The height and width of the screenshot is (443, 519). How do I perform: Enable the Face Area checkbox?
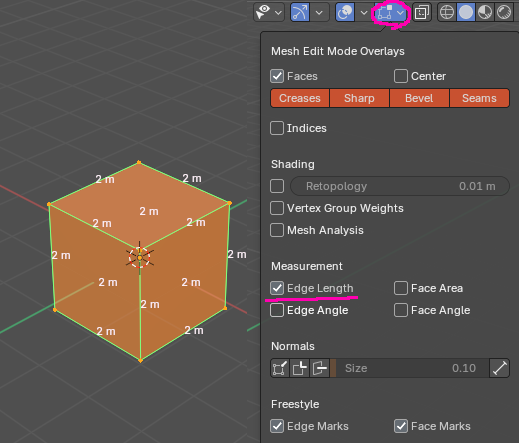click(401, 288)
